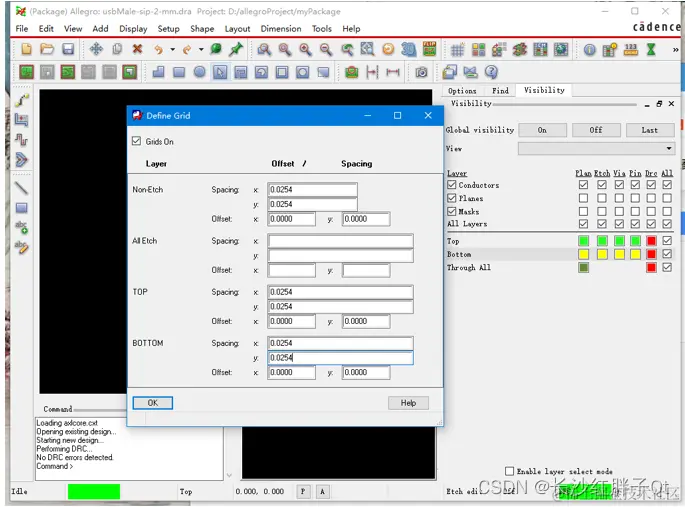
Task: Toggle the Through All row checkbox
Action: (667, 267)
